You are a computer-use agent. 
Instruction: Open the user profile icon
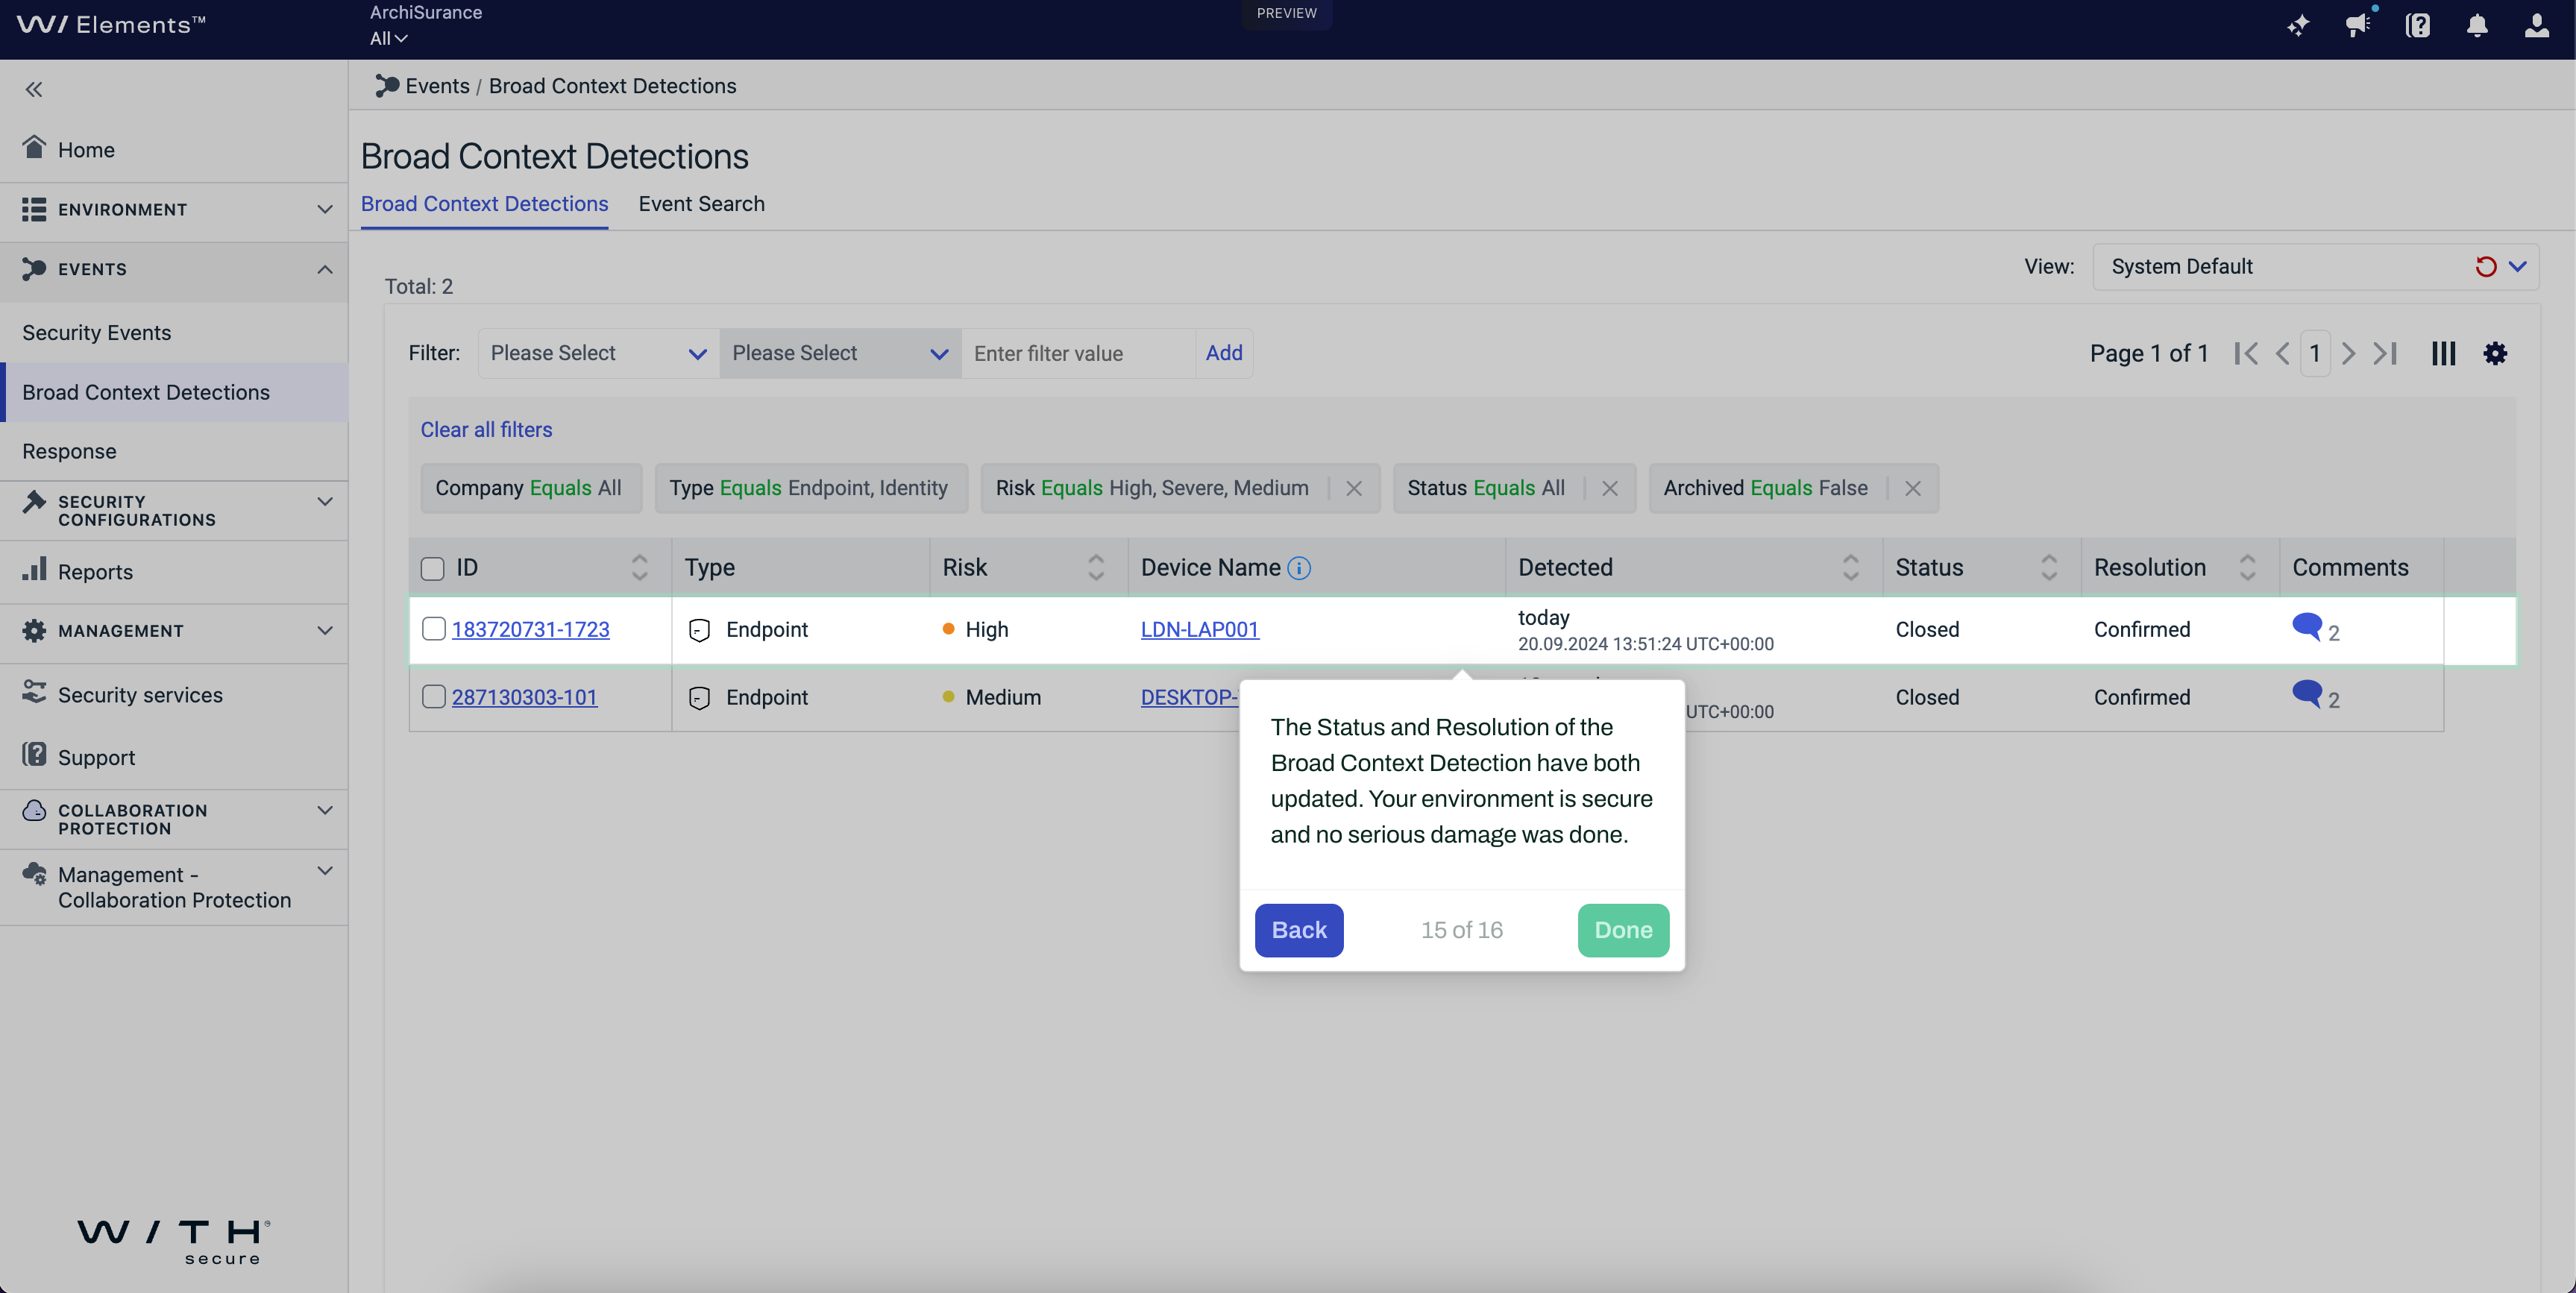click(2536, 26)
